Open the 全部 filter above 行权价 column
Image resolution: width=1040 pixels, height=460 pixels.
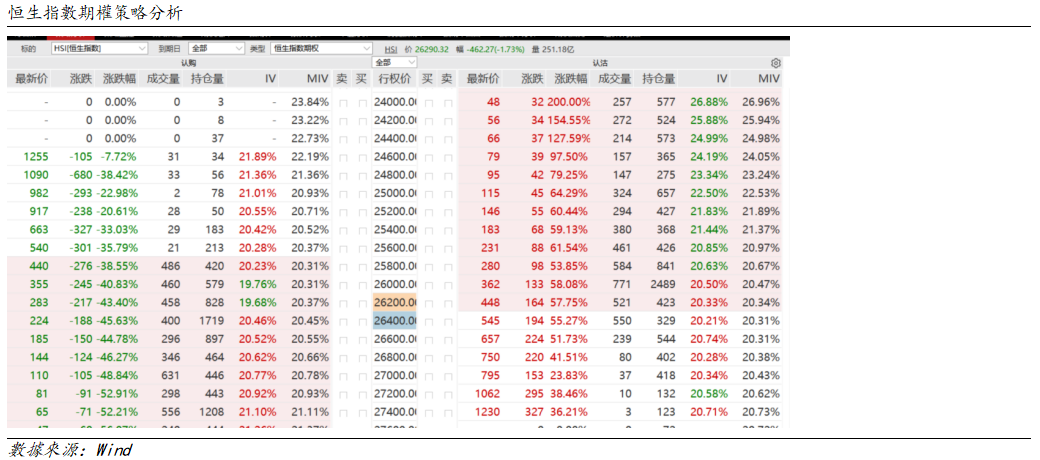395,62
